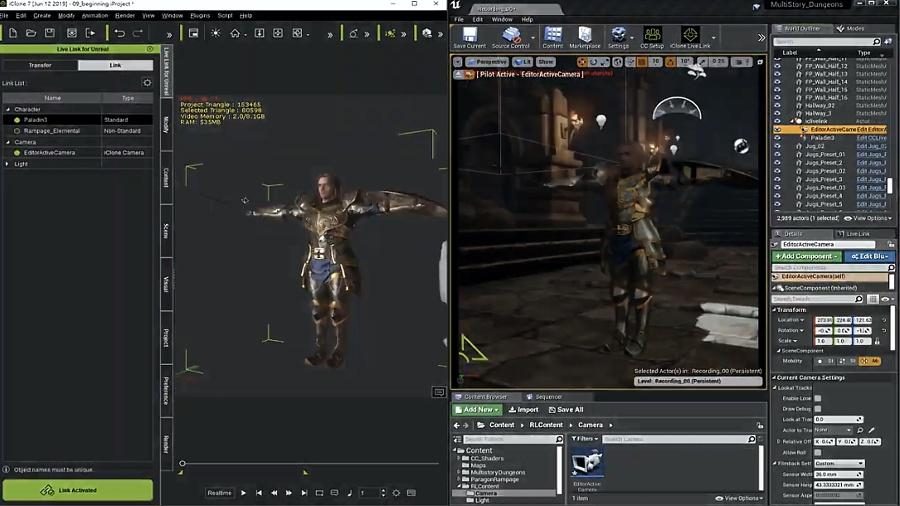Toggle visibility eye for FP_Wall_Half_12

(x=777, y=66)
